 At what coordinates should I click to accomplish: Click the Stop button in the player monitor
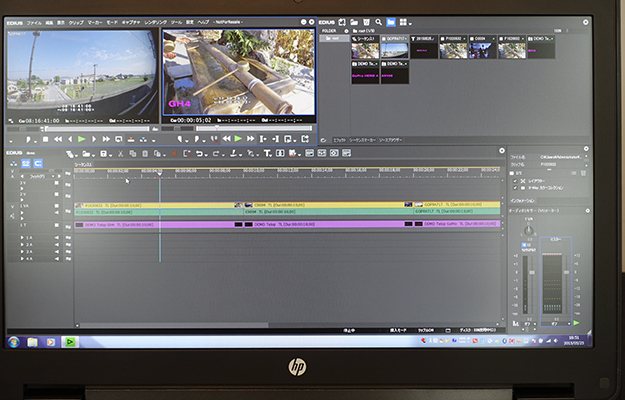click(x=43, y=139)
